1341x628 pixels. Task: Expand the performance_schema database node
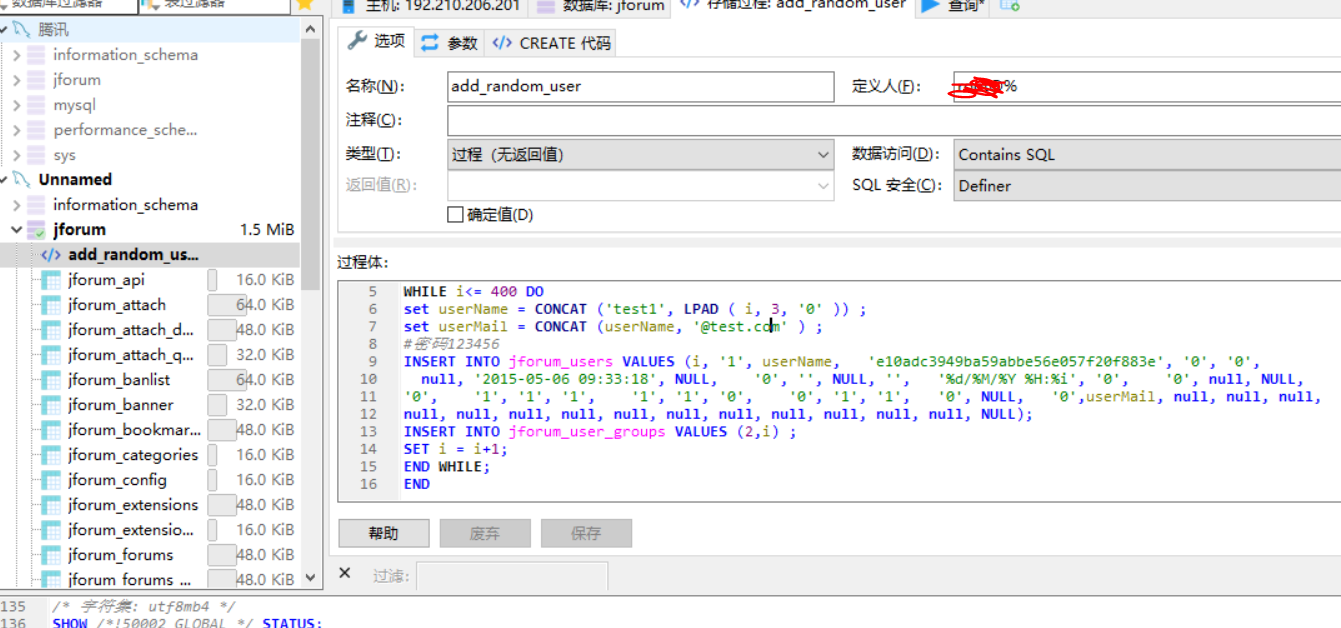pyautogui.click(x=17, y=130)
